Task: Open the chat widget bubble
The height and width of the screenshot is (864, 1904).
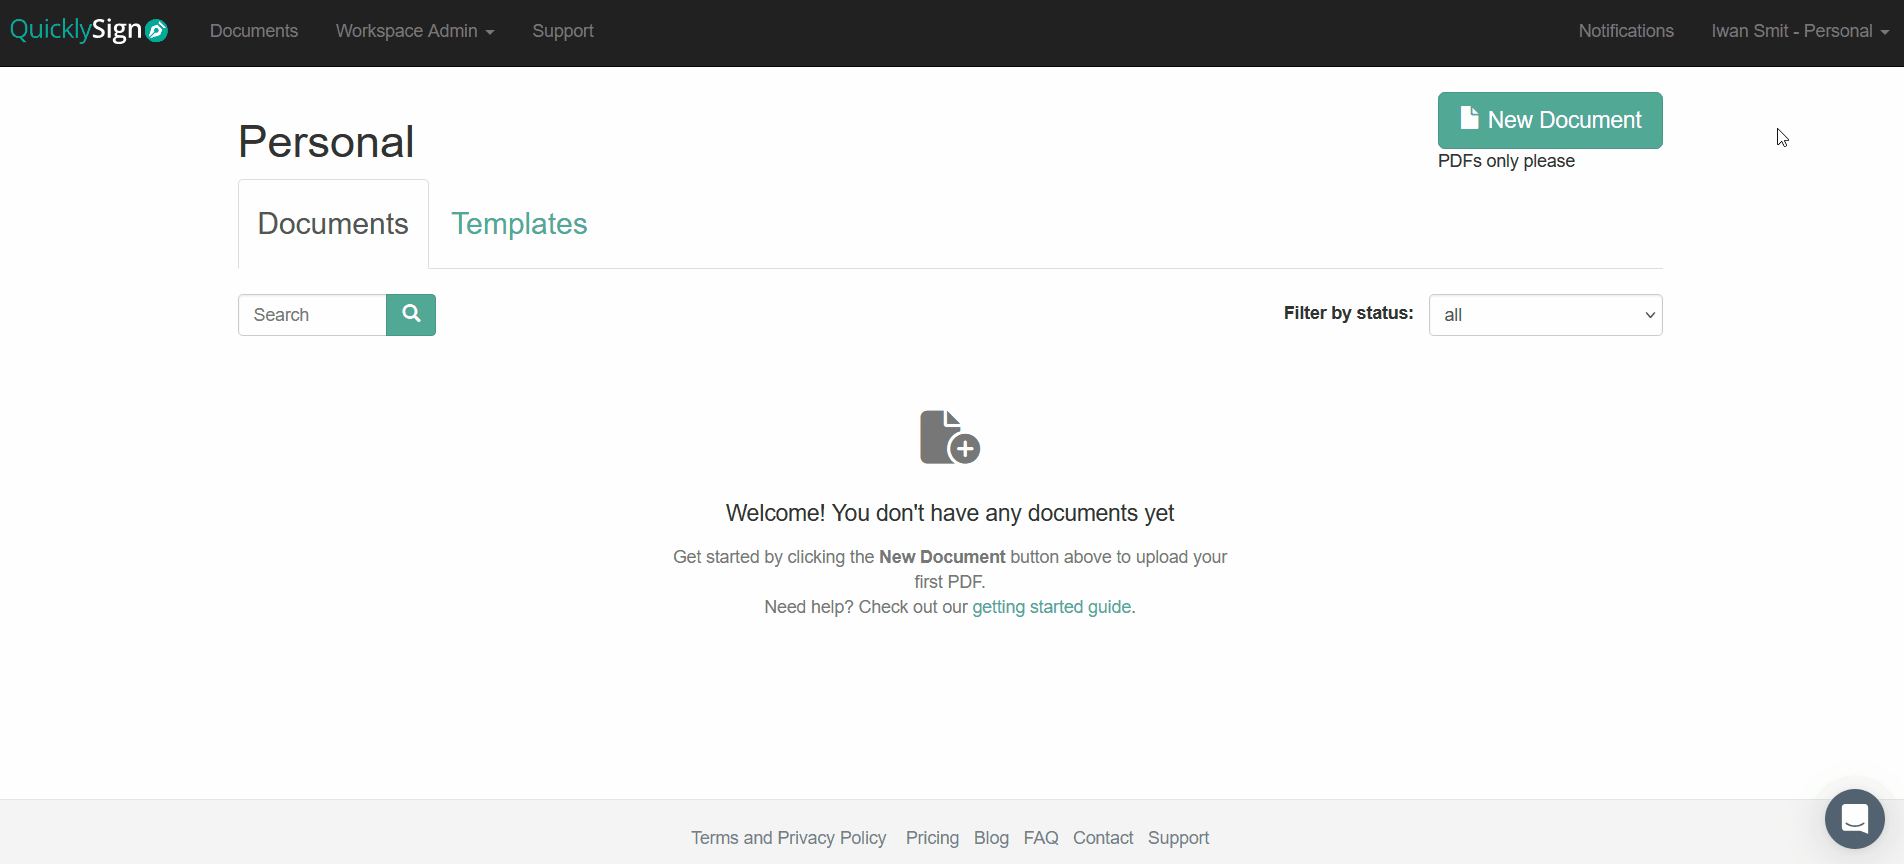Action: [1855, 819]
